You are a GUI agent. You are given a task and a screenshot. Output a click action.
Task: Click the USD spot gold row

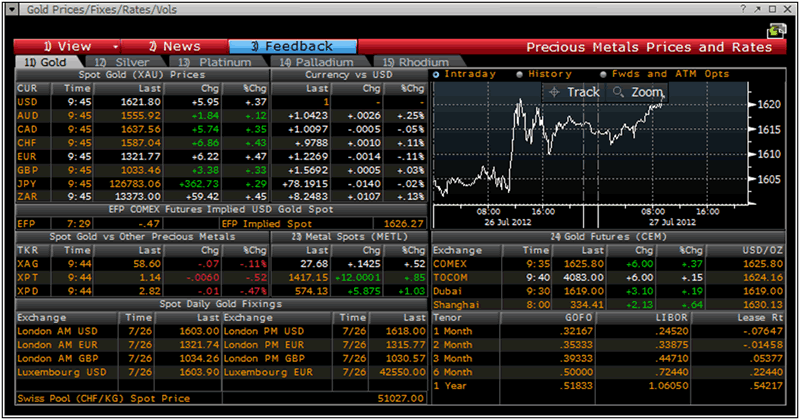pyautogui.click(x=140, y=101)
